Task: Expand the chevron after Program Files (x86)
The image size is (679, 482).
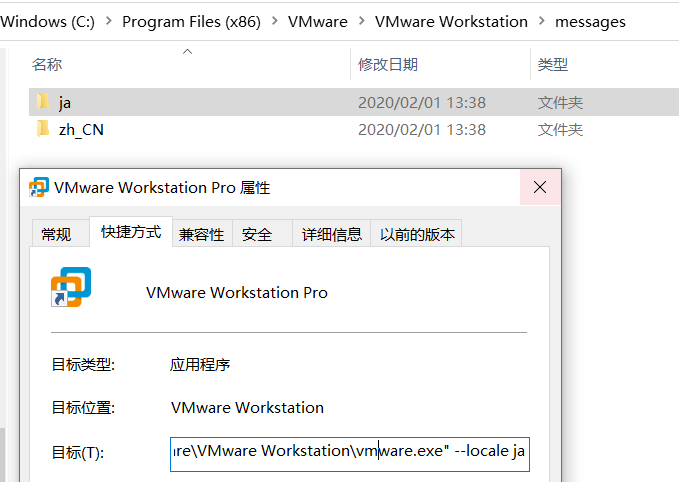Action: [x=275, y=21]
